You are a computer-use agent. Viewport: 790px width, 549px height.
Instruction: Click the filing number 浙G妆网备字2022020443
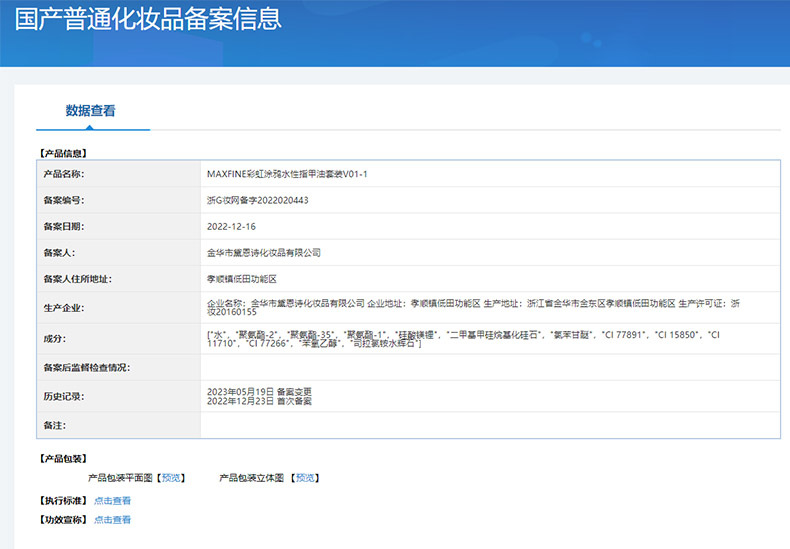(257, 200)
